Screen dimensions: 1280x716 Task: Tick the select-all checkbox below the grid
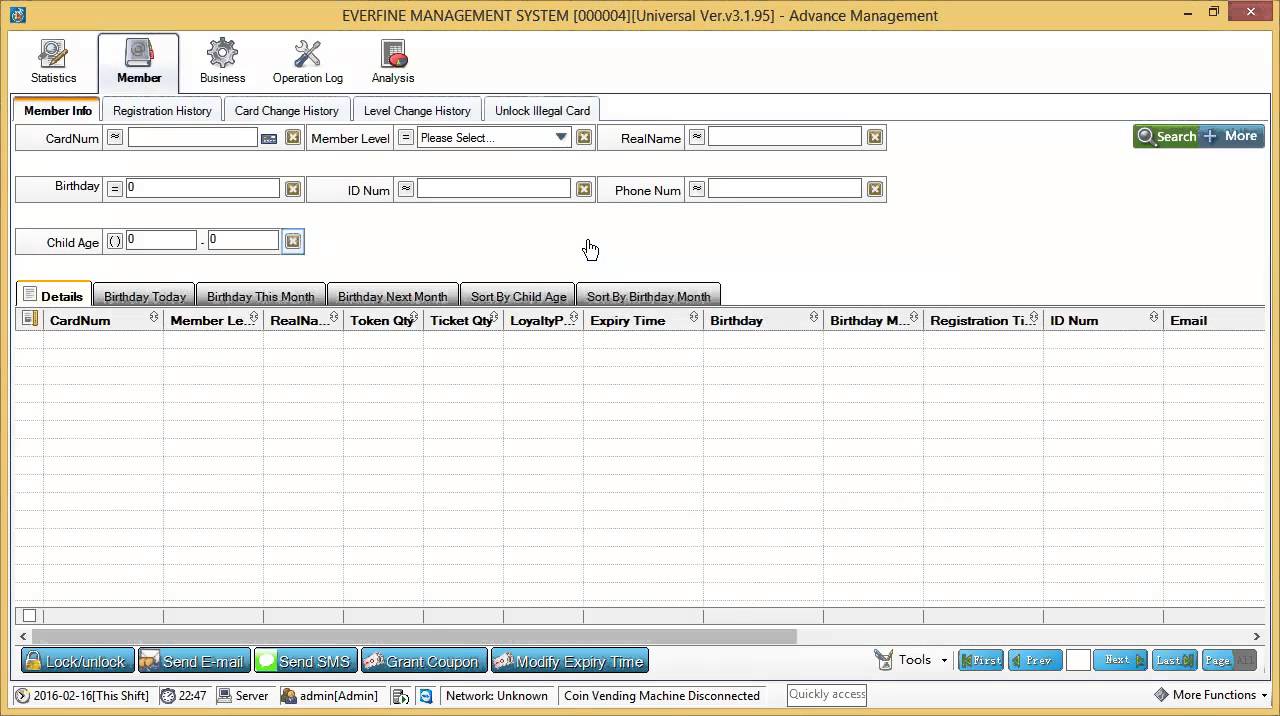tap(29, 616)
